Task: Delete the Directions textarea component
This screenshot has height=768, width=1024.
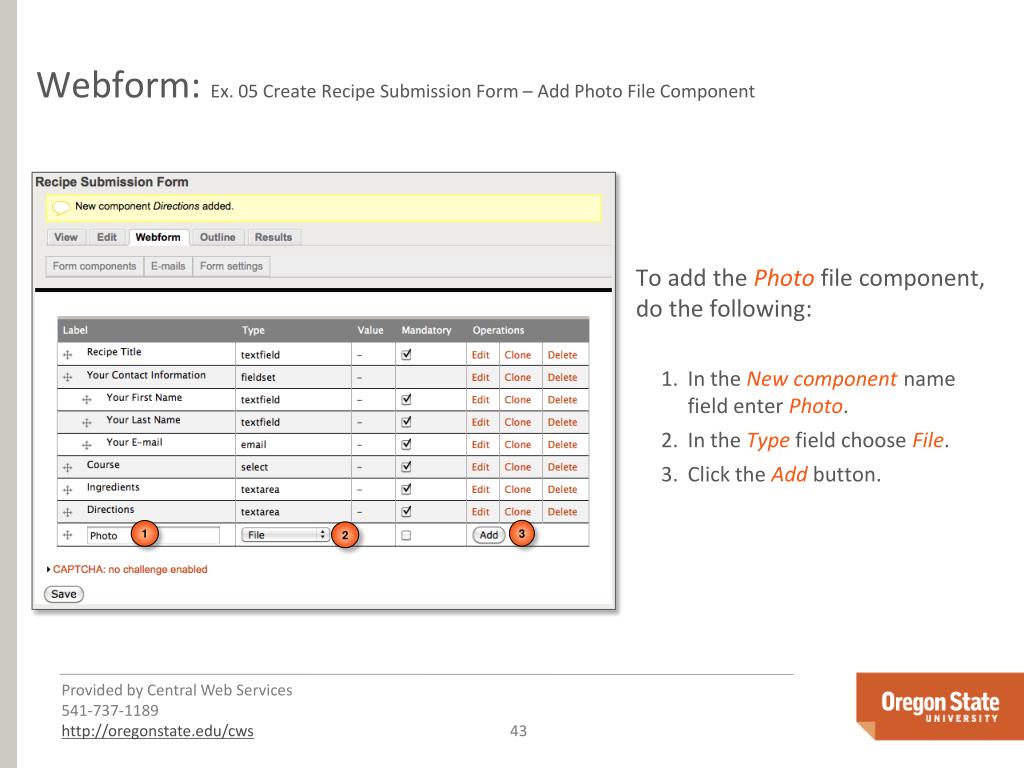Action: [x=562, y=511]
